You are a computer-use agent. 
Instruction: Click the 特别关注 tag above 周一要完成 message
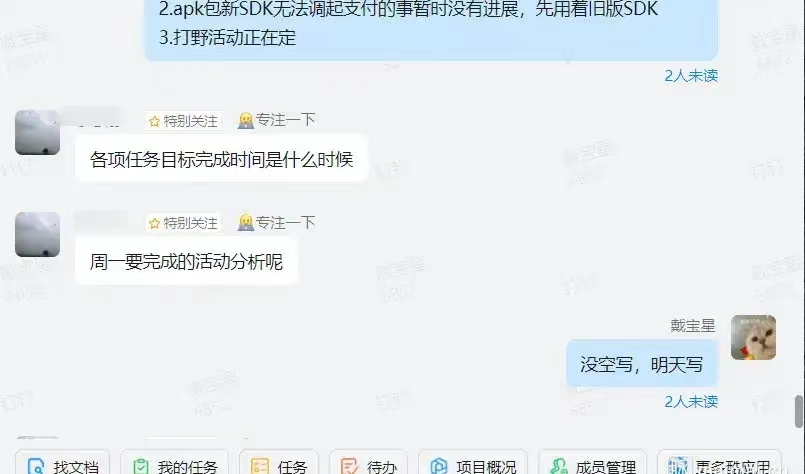click(183, 223)
